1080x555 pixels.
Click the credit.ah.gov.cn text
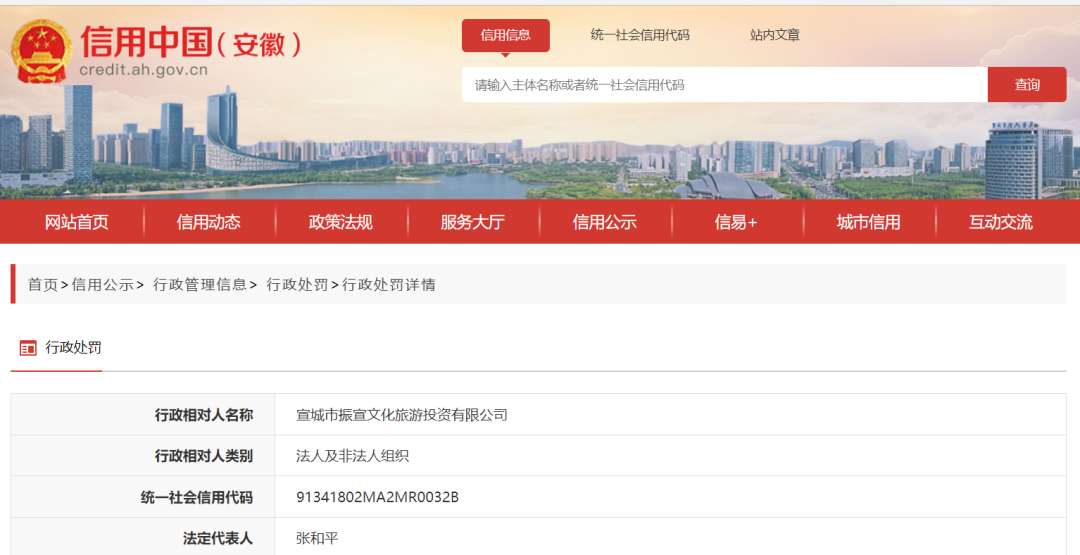coord(143,70)
